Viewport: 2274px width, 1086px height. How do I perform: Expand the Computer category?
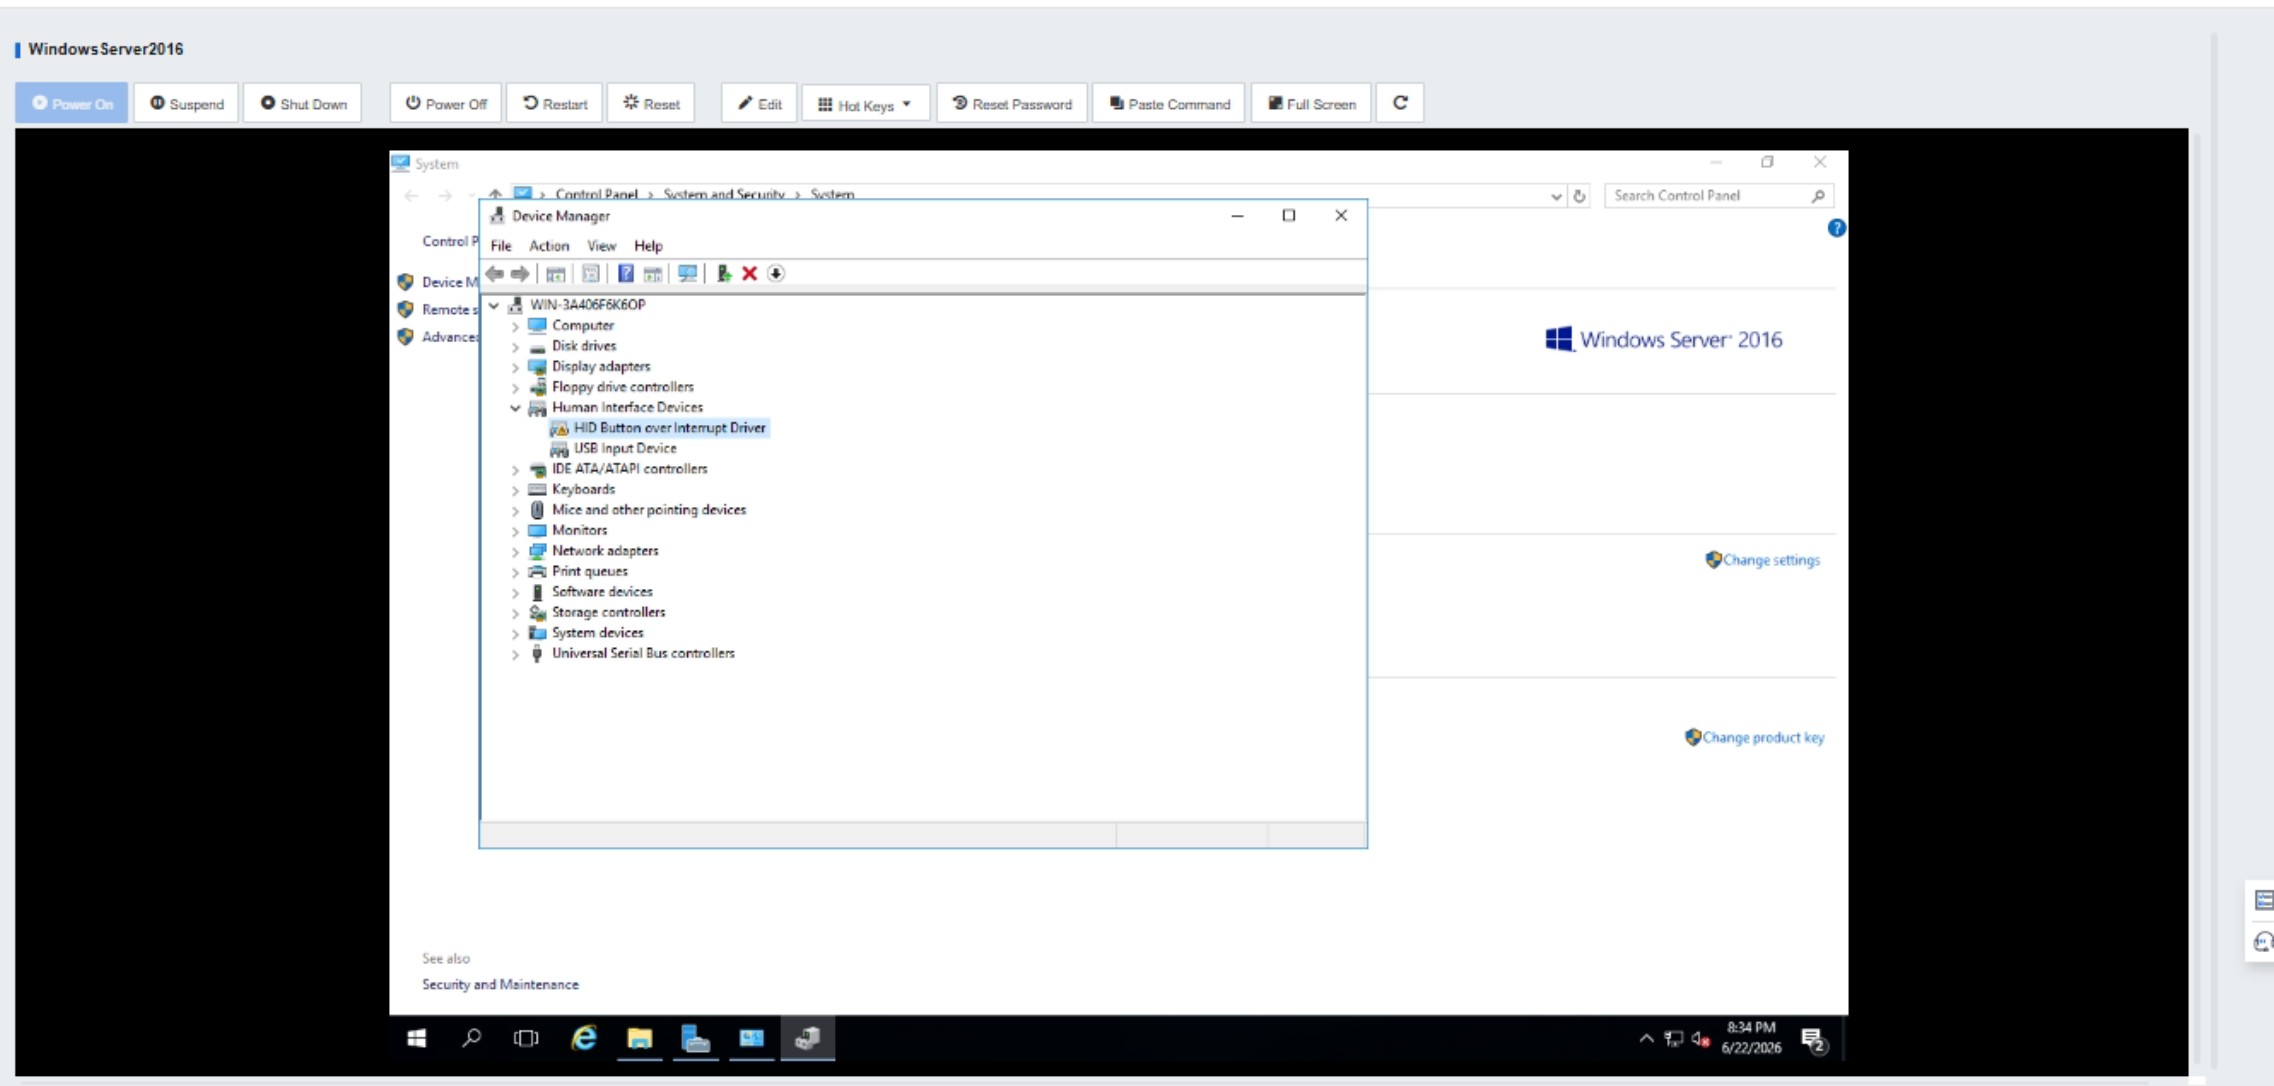515,326
